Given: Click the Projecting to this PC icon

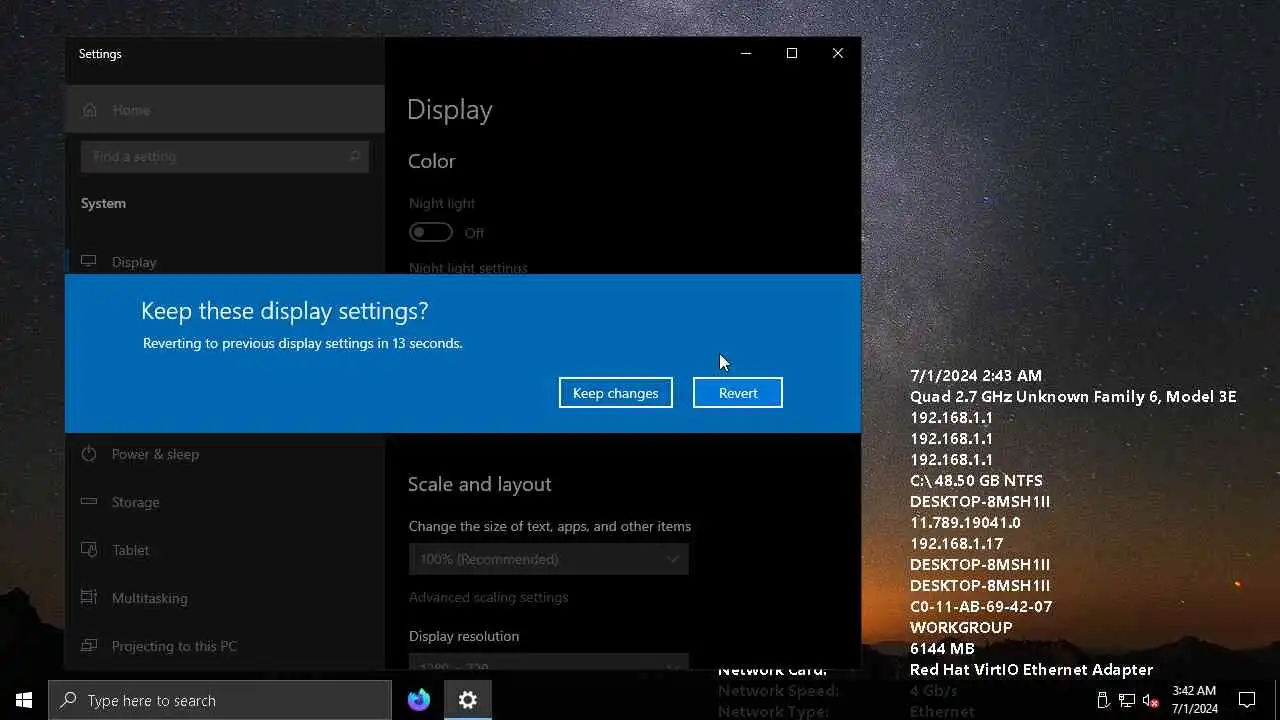Looking at the screenshot, I should pos(89,646).
